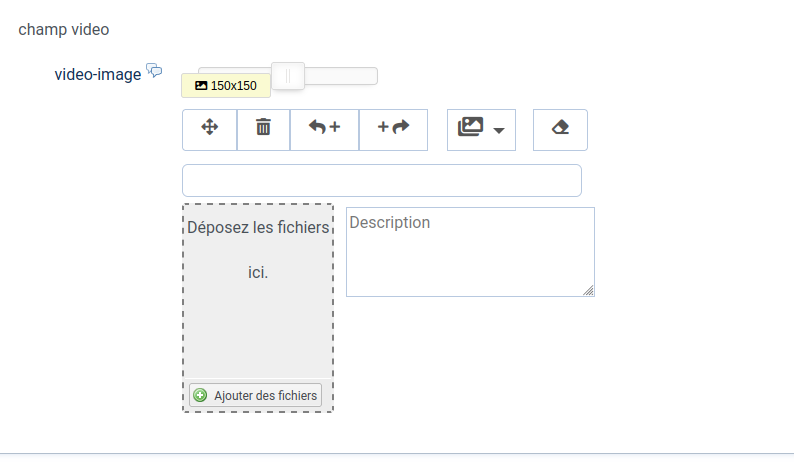This screenshot has width=794, height=468.
Task: Delete the item with the trash icon
Action: tap(263, 127)
